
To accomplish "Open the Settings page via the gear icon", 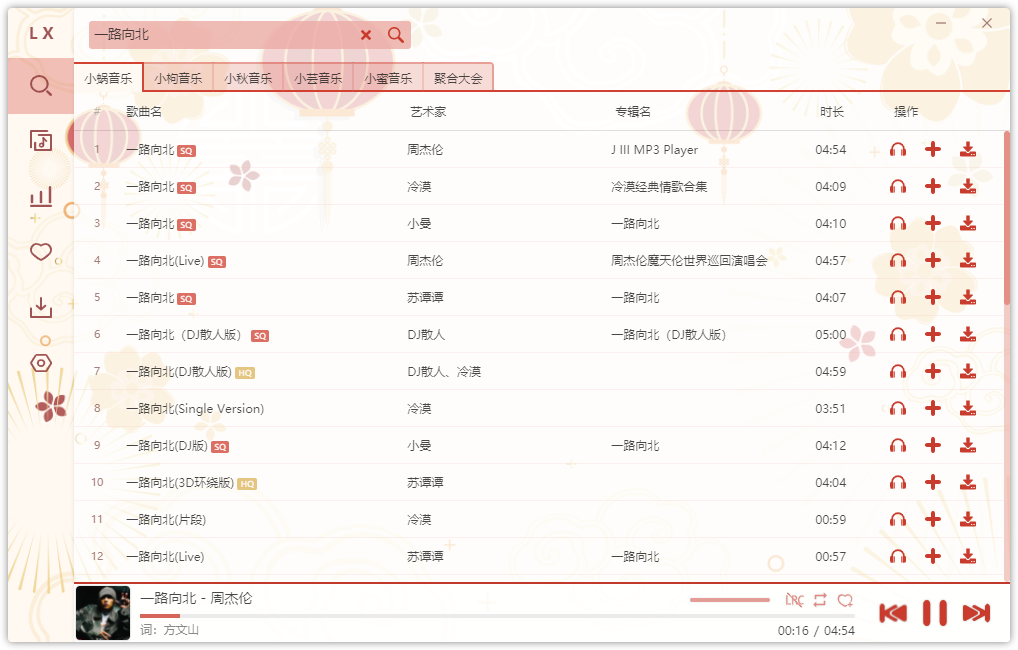I will click(x=40, y=362).
